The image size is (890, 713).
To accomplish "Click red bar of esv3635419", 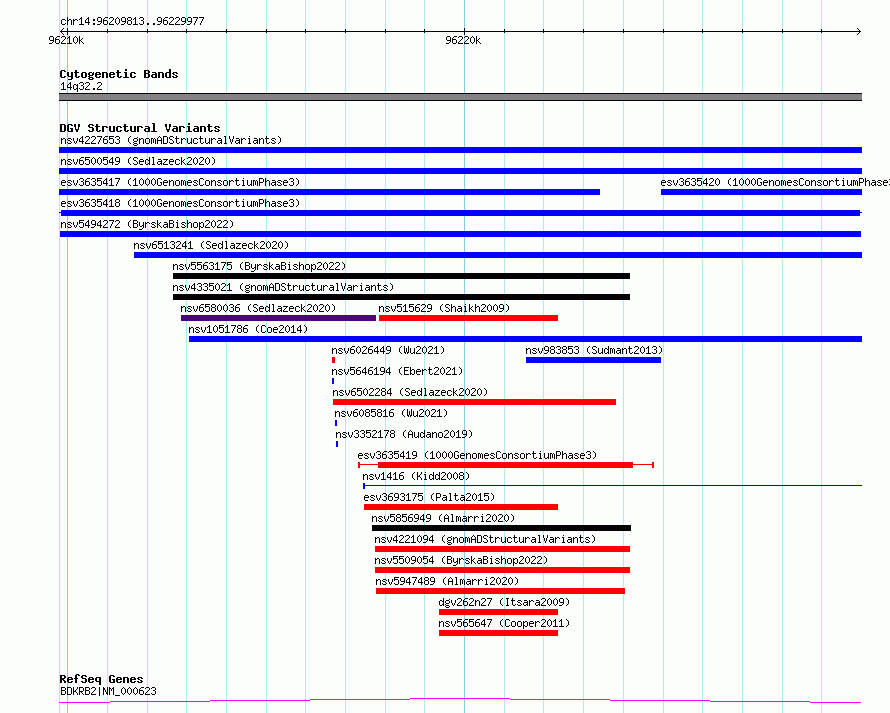I will 505,465.
